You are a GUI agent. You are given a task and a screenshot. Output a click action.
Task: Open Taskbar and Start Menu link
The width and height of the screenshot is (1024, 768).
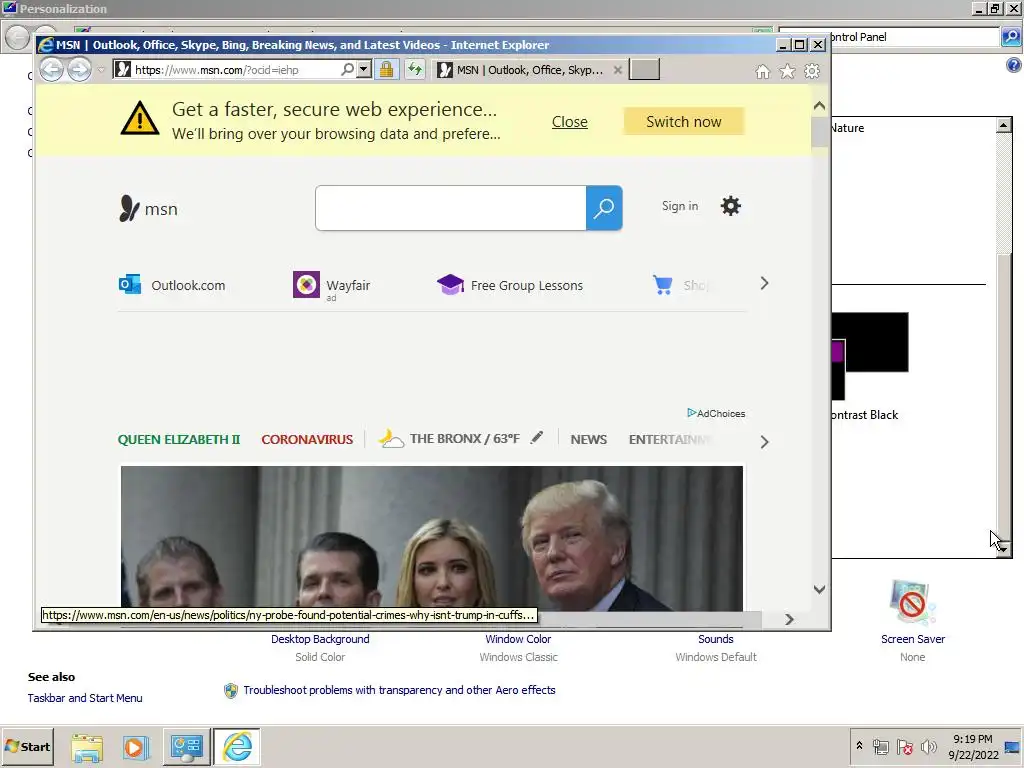click(x=85, y=698)
